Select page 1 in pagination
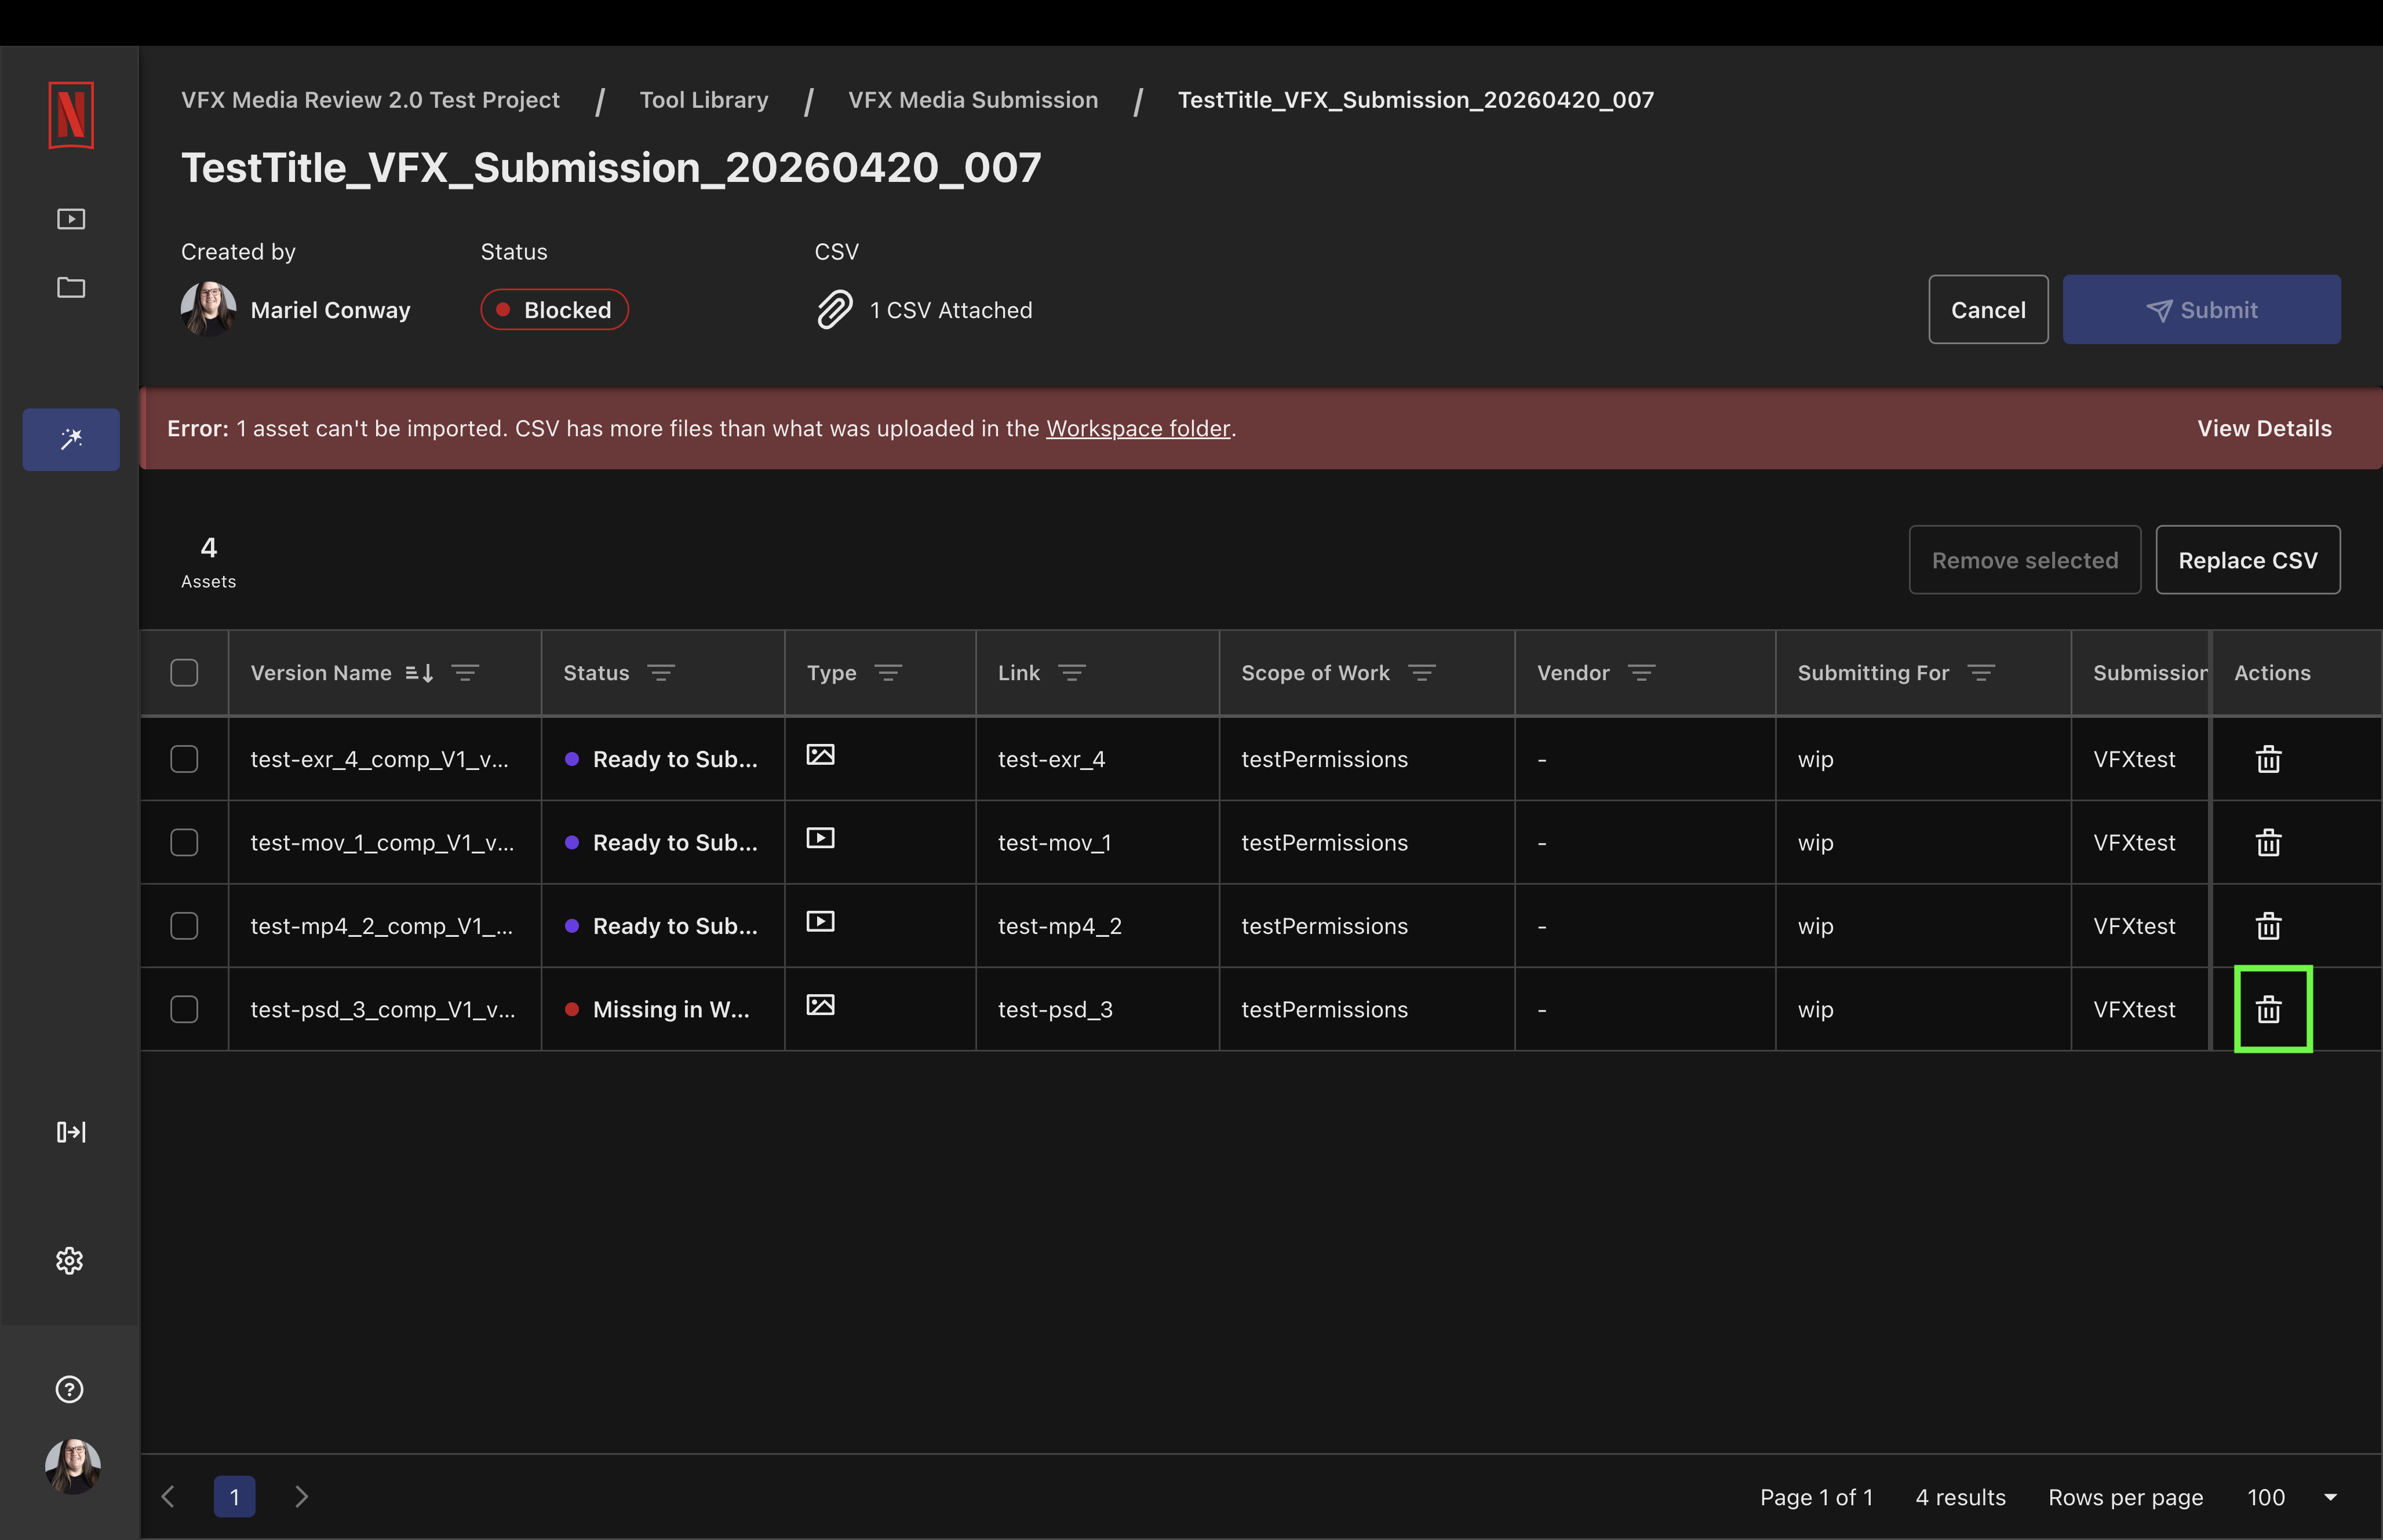Screen dimensions: 2383x1540 coord(234,1497)
